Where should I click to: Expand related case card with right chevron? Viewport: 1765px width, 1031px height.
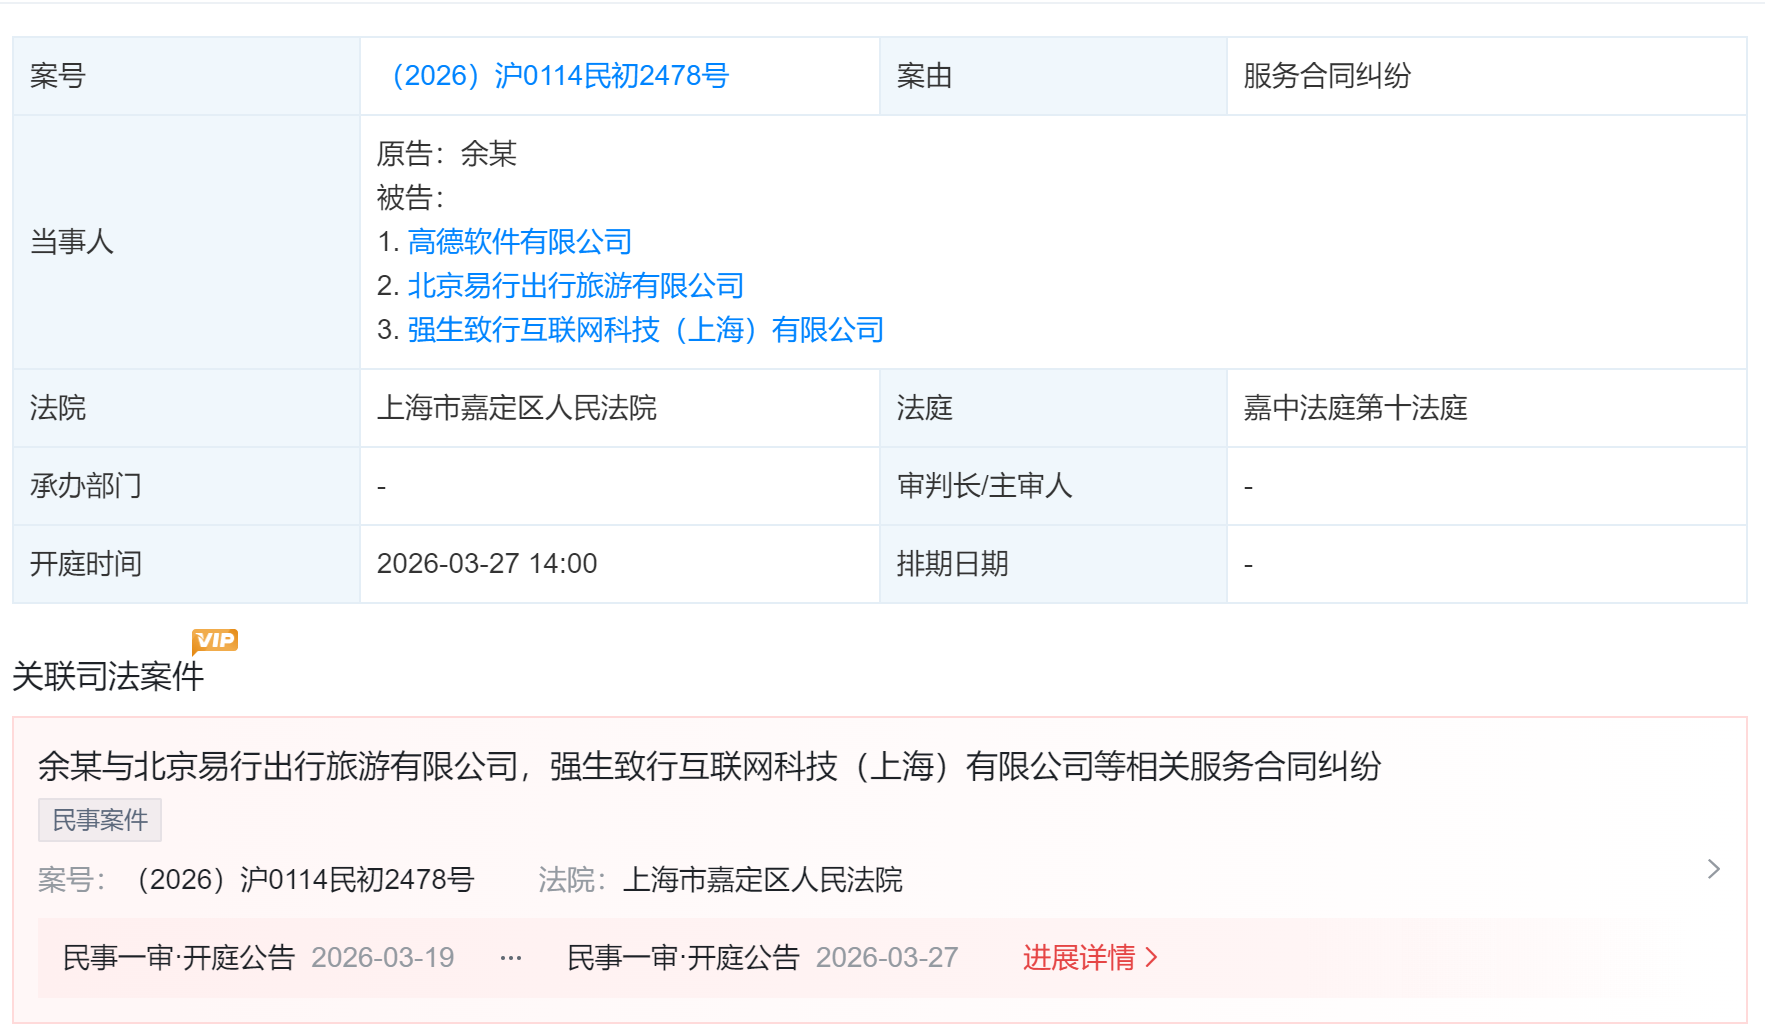coord(1714,869)
